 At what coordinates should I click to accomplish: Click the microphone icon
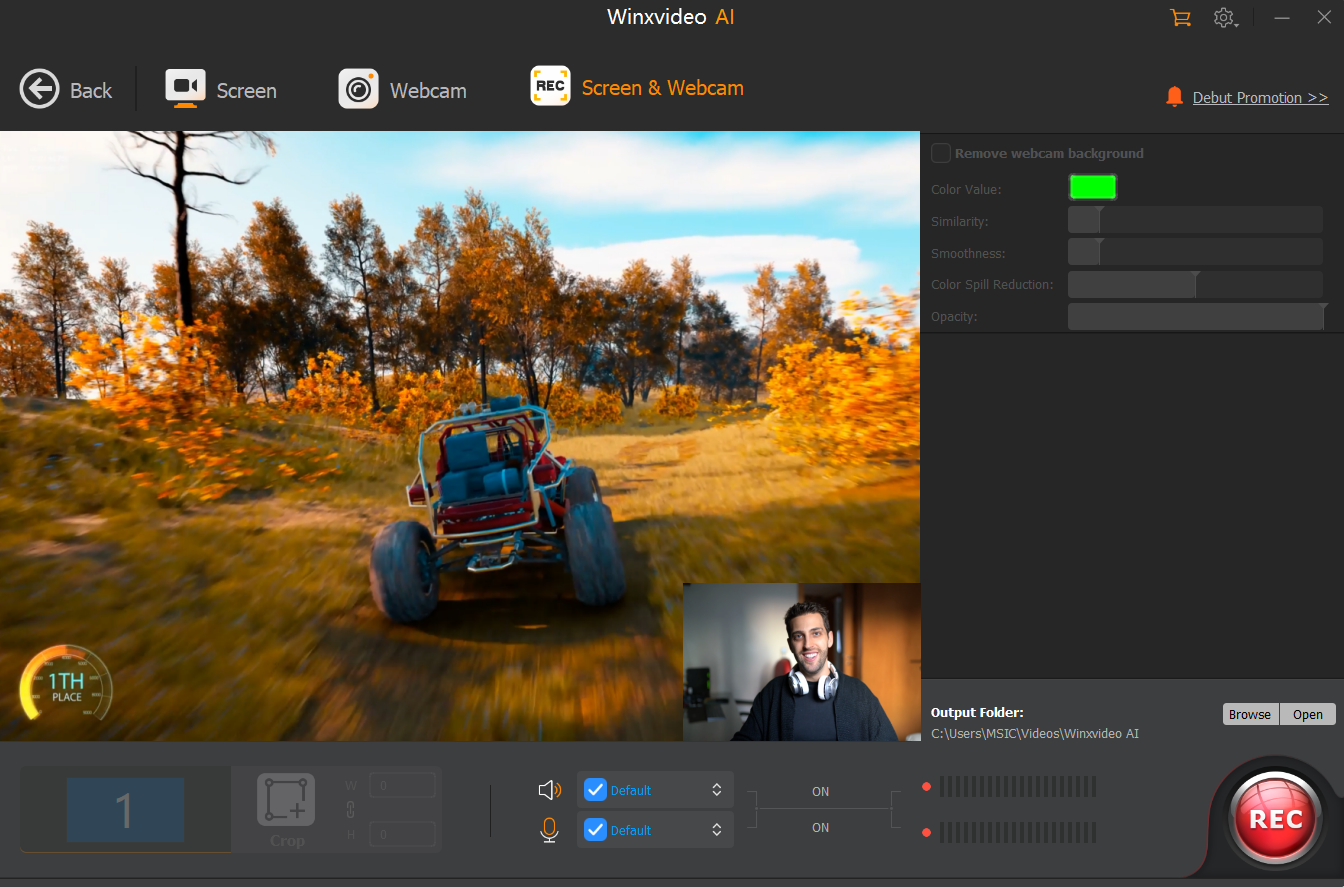point(549,830)
